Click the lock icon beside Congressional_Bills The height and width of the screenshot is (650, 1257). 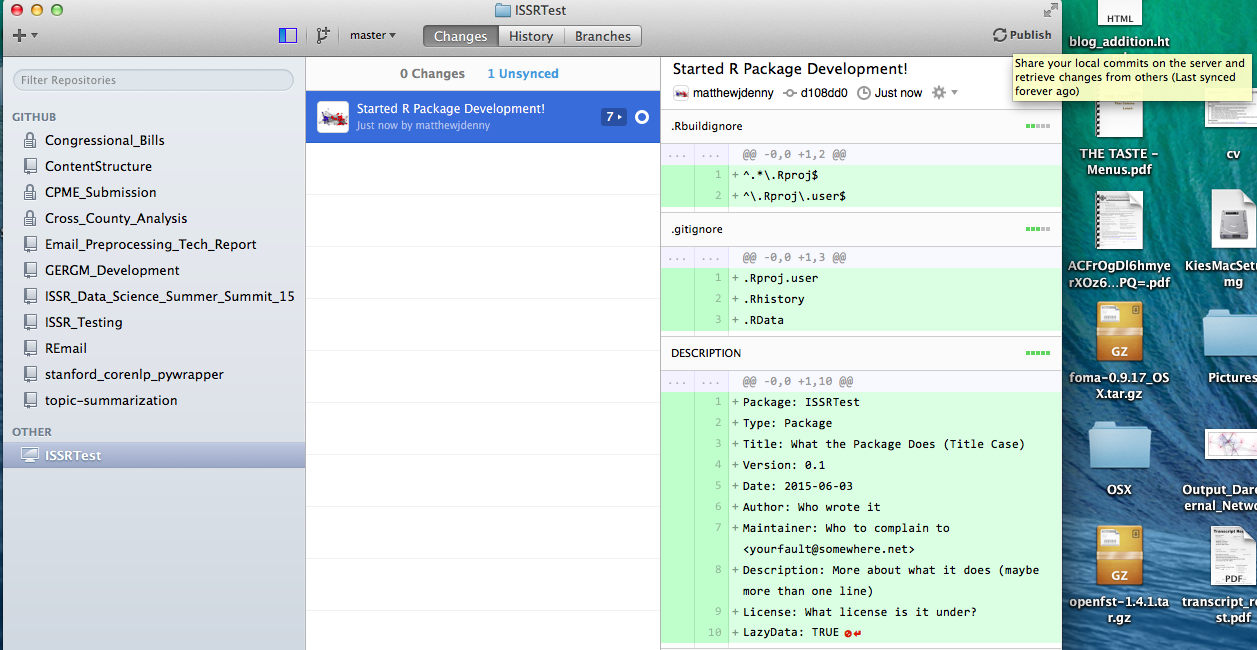pos(30,141)
